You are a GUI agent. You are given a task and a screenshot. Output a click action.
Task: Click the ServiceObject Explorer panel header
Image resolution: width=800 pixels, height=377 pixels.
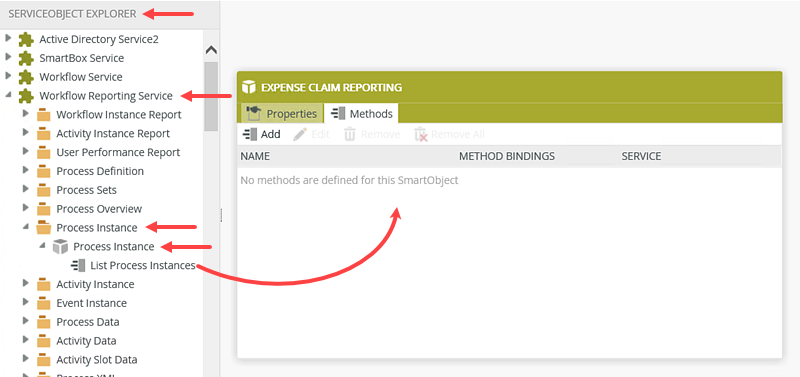110,14
